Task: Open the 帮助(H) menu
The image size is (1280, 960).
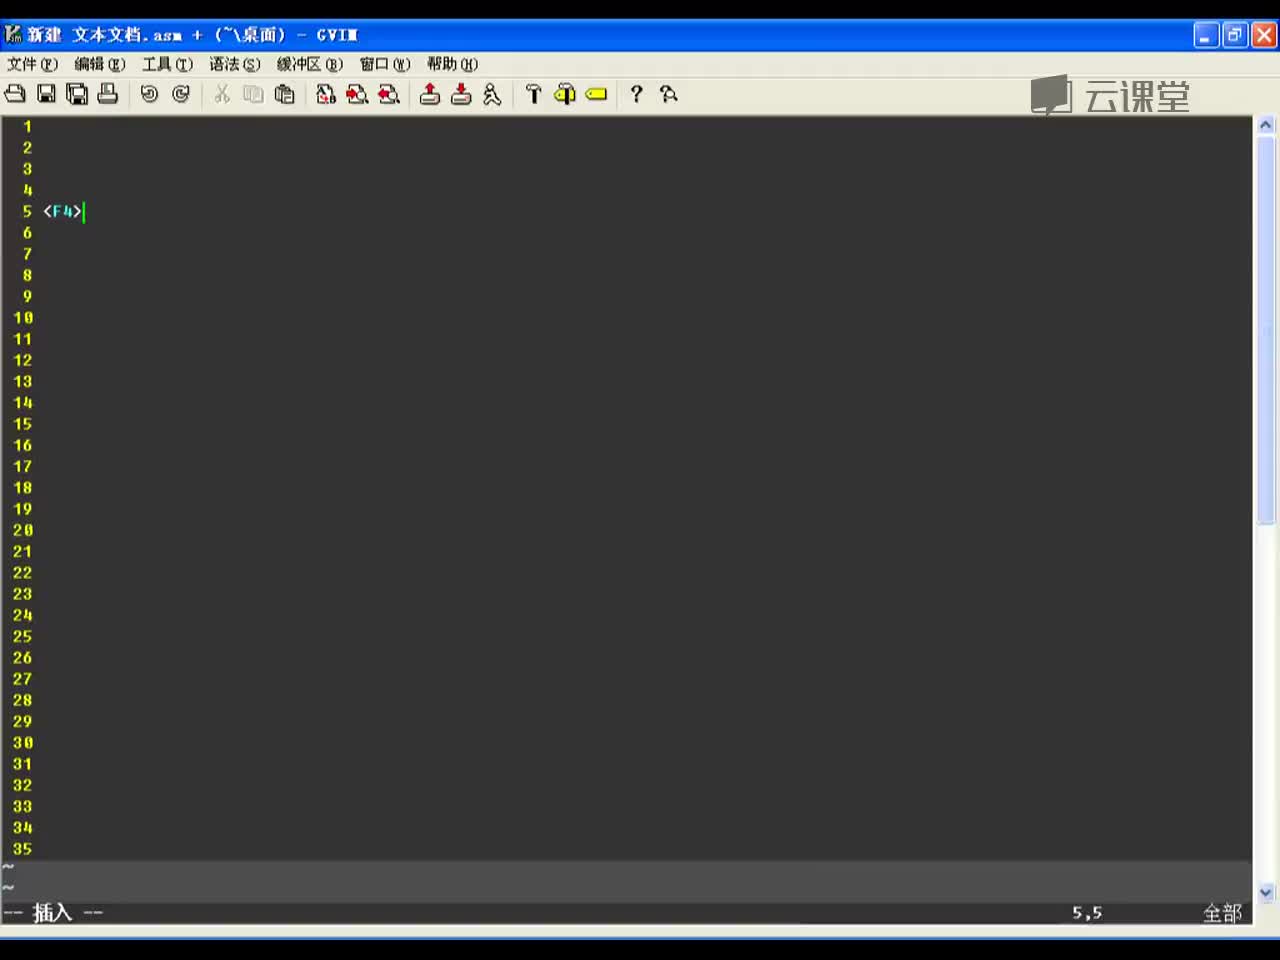Action: pos(453,64)
